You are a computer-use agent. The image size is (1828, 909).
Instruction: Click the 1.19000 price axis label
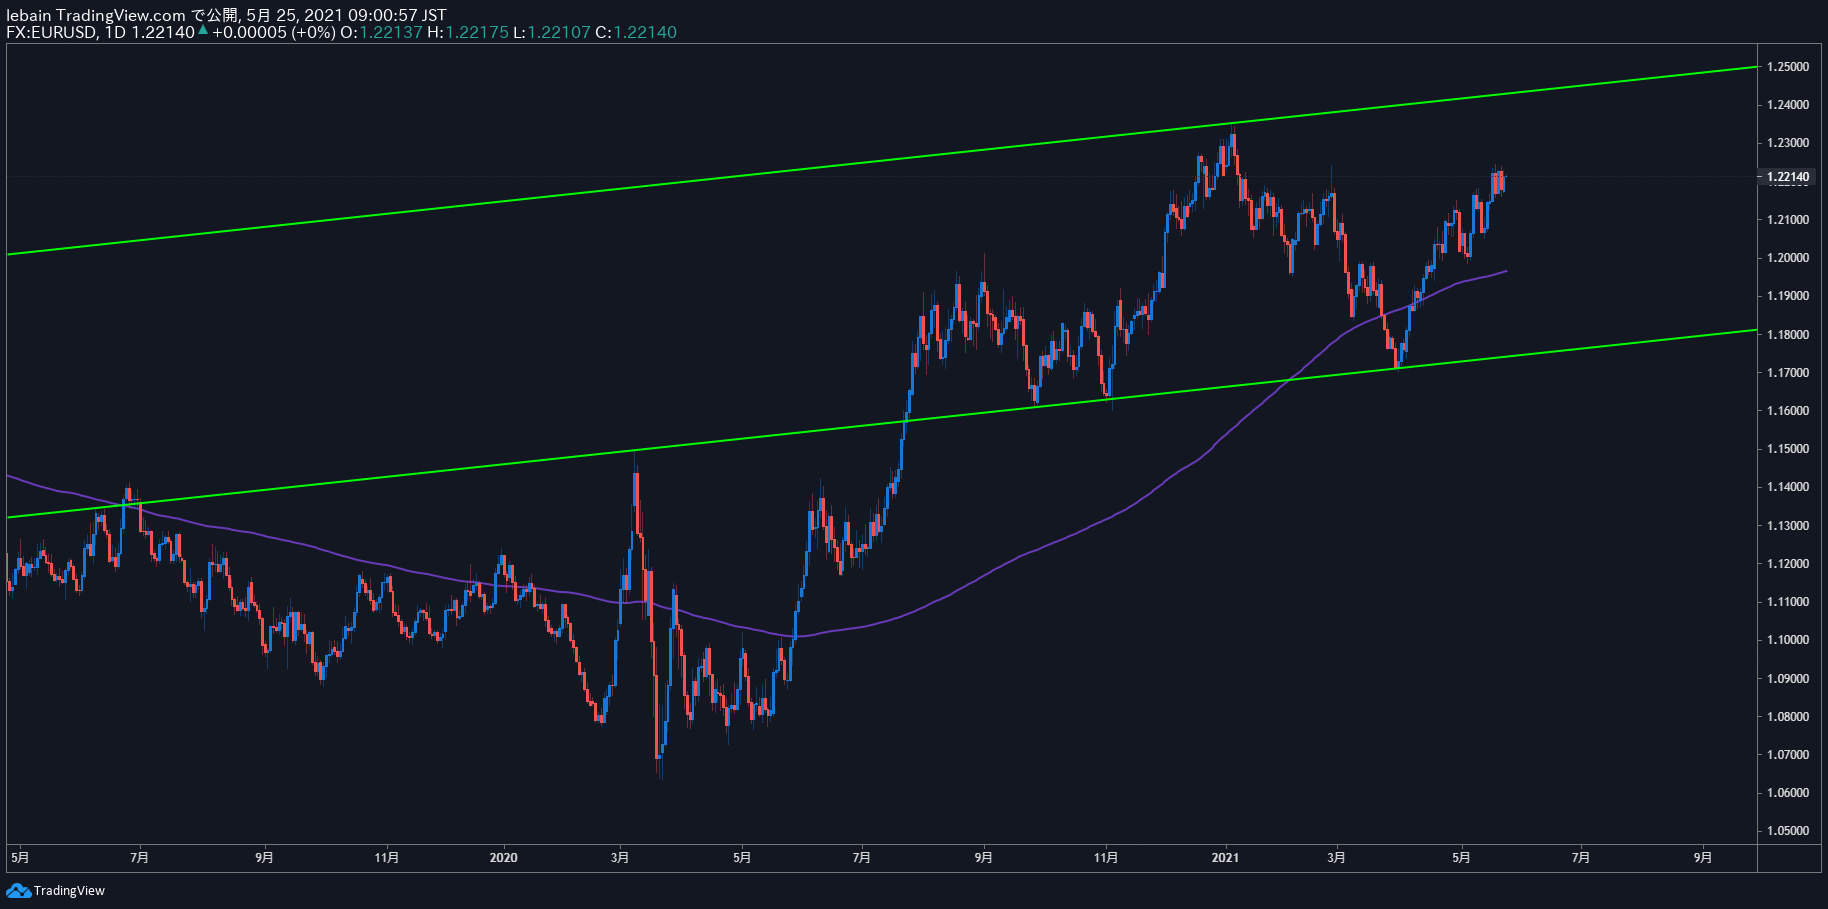pyautogui.click(x=1788, y=296)
